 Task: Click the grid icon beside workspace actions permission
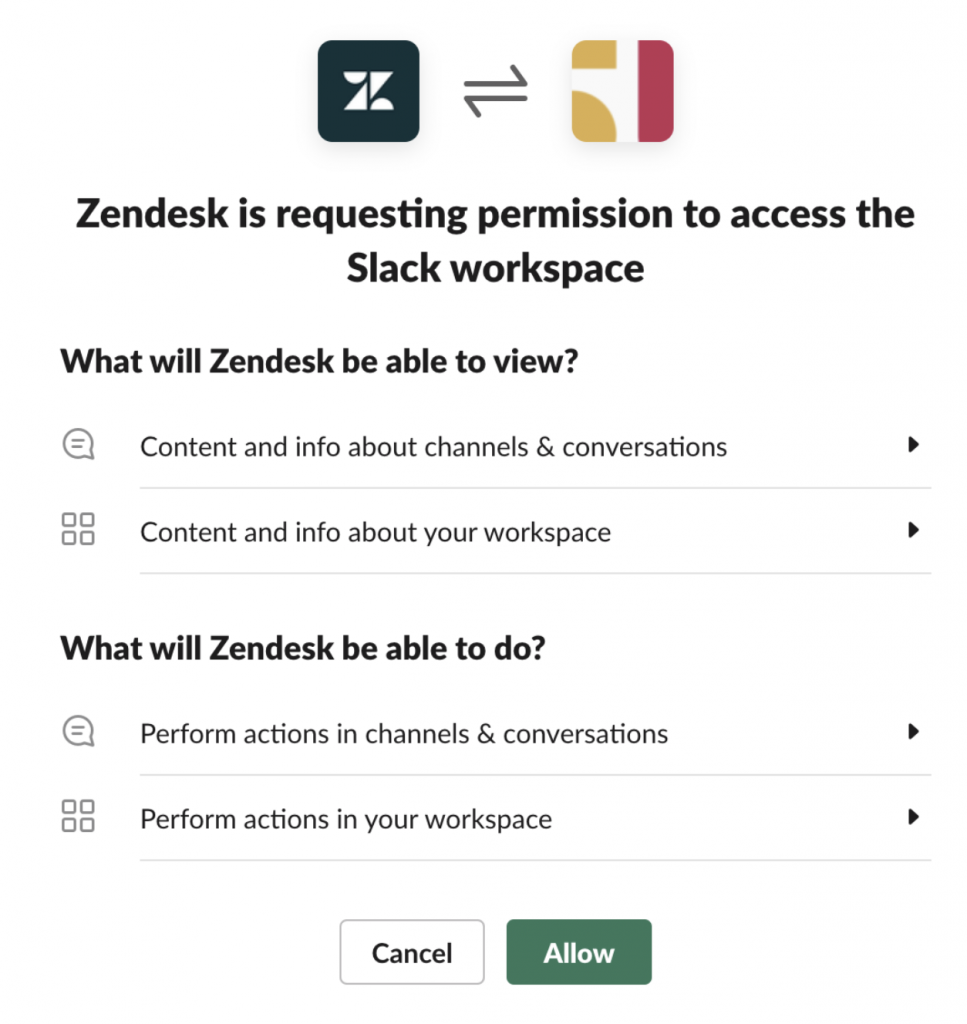click(x=78, y=817)
